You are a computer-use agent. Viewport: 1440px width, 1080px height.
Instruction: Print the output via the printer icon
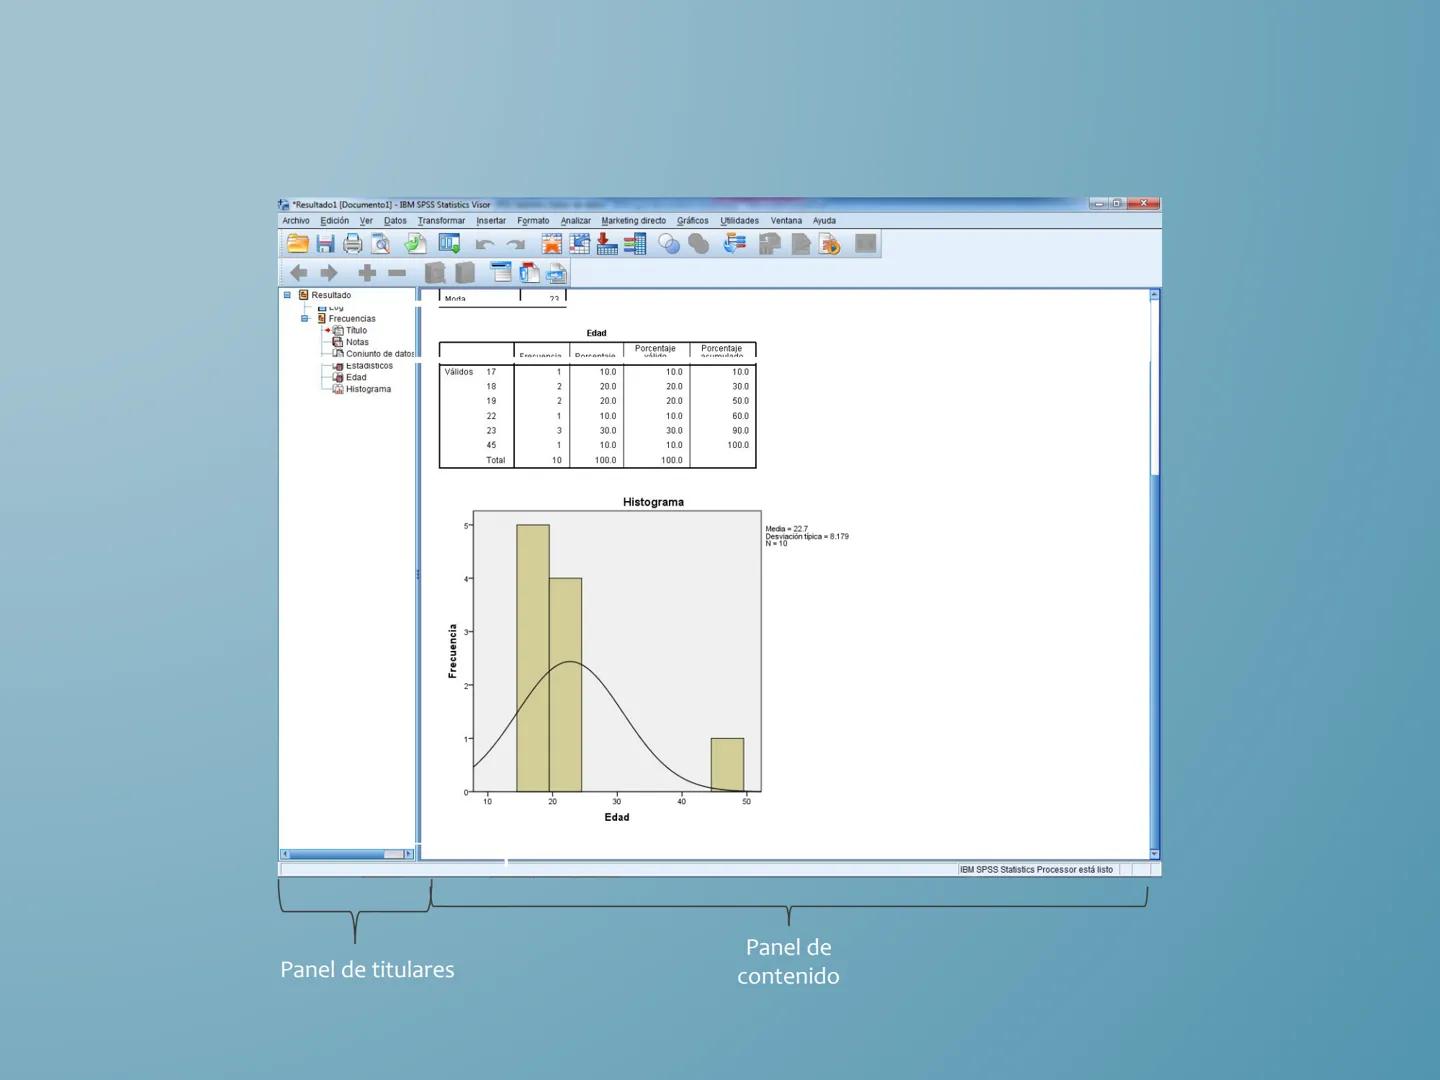click(x=351, y=243)
